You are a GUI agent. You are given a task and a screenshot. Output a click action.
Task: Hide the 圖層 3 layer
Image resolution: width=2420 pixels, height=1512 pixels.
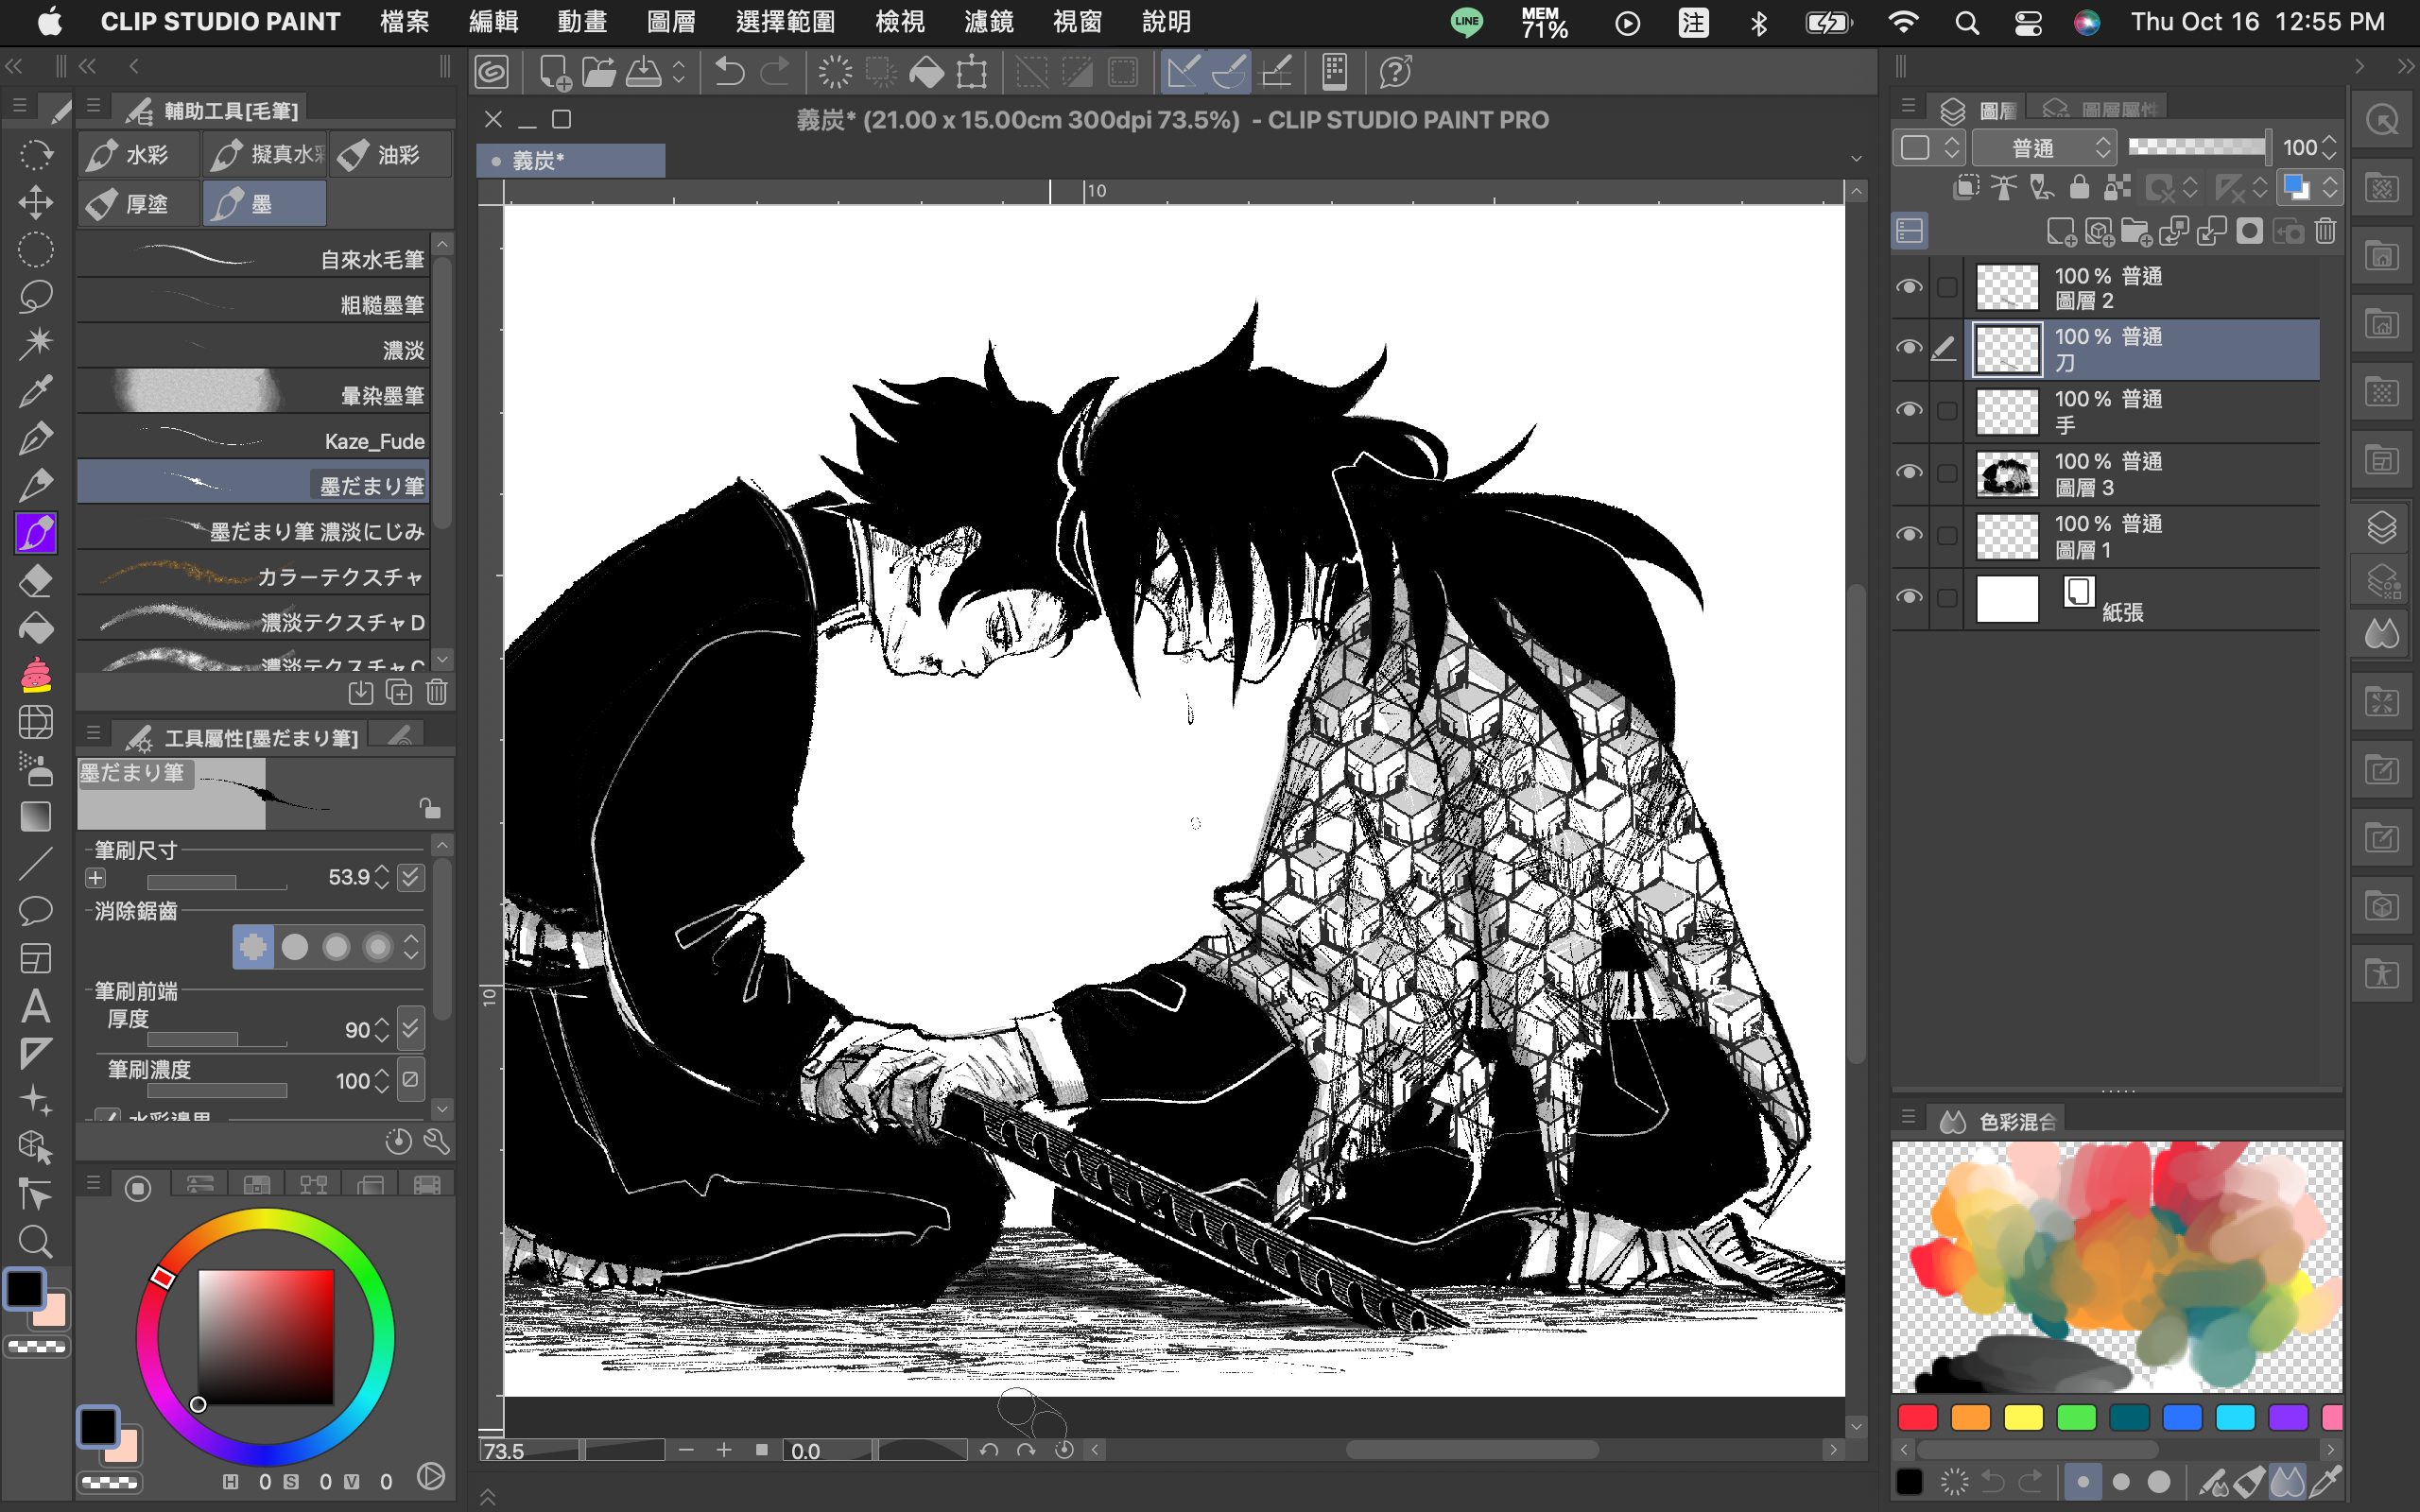point(1909,473)
